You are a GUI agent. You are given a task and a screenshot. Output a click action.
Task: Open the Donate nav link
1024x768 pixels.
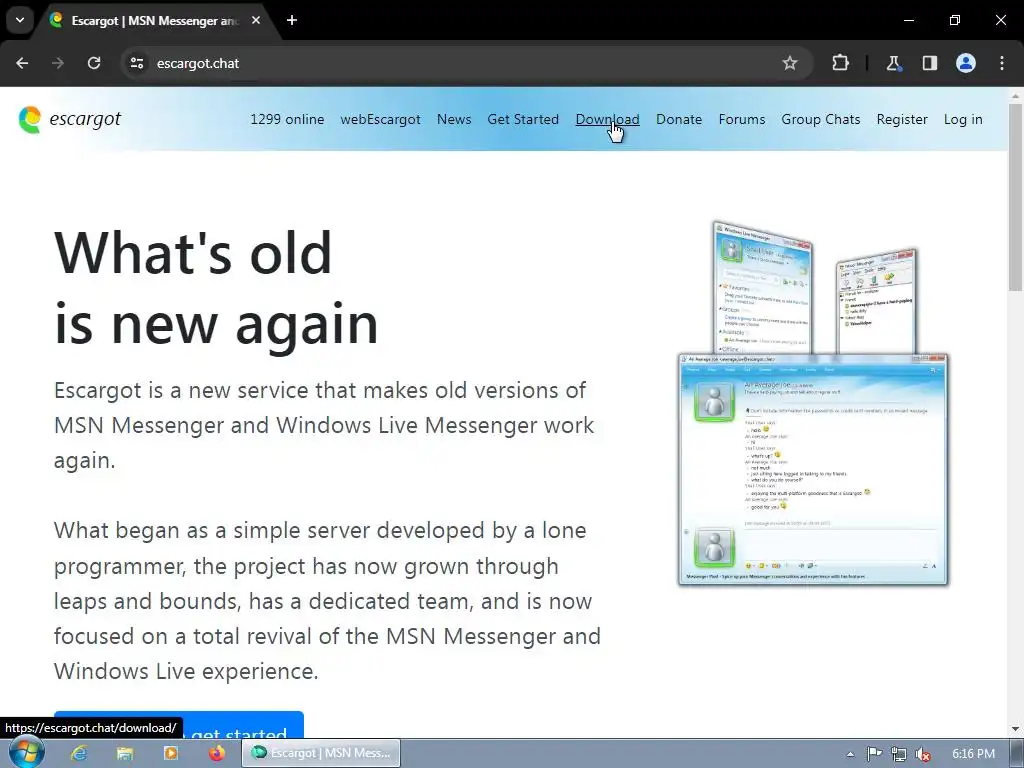point(679,120)
